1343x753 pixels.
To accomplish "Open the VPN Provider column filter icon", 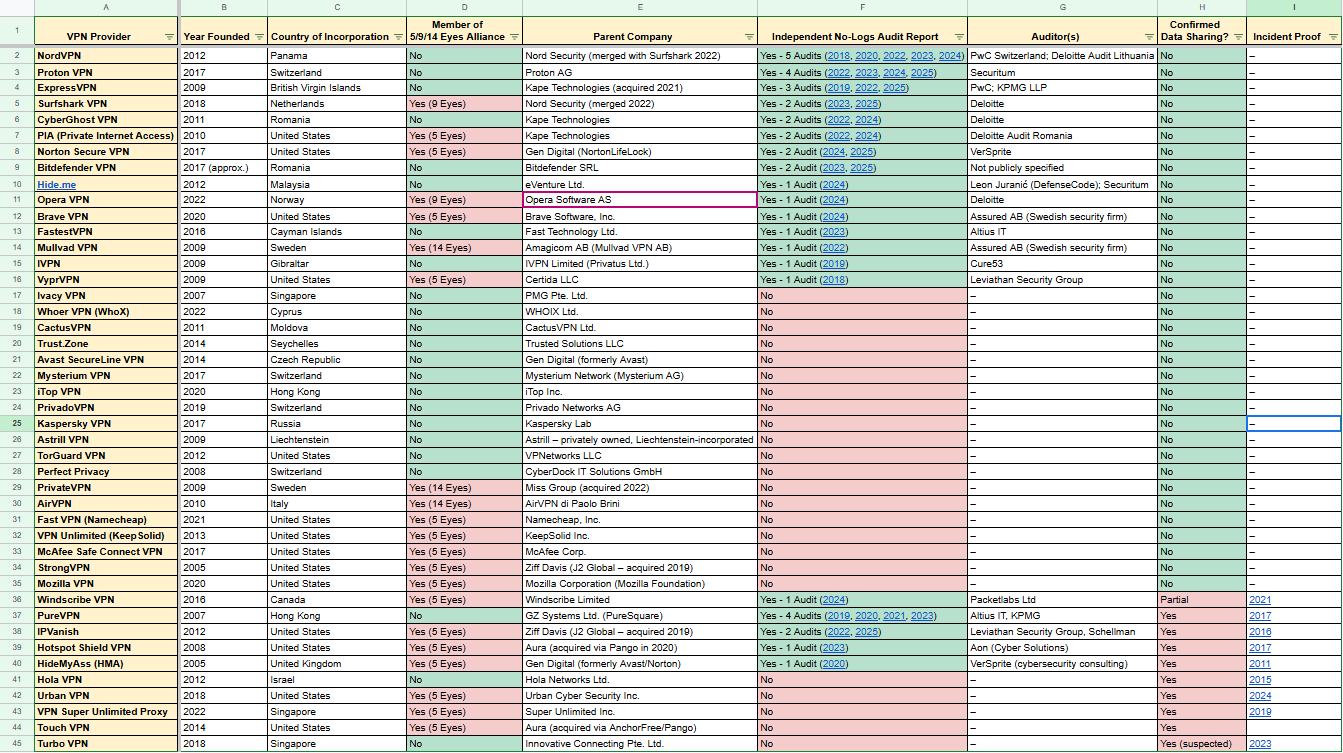I will 168,37.
